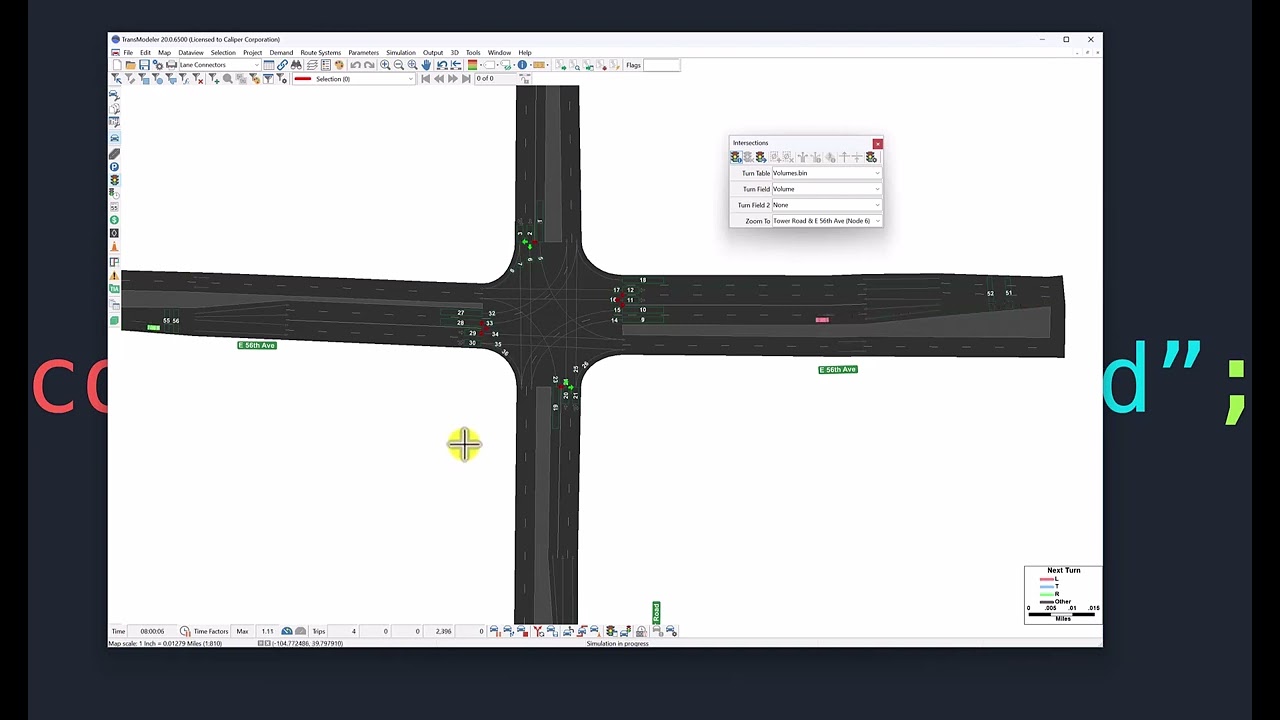Screen dimensions: 1280x720
Task: Open the Parameters menu
Action: coord(363,52)
